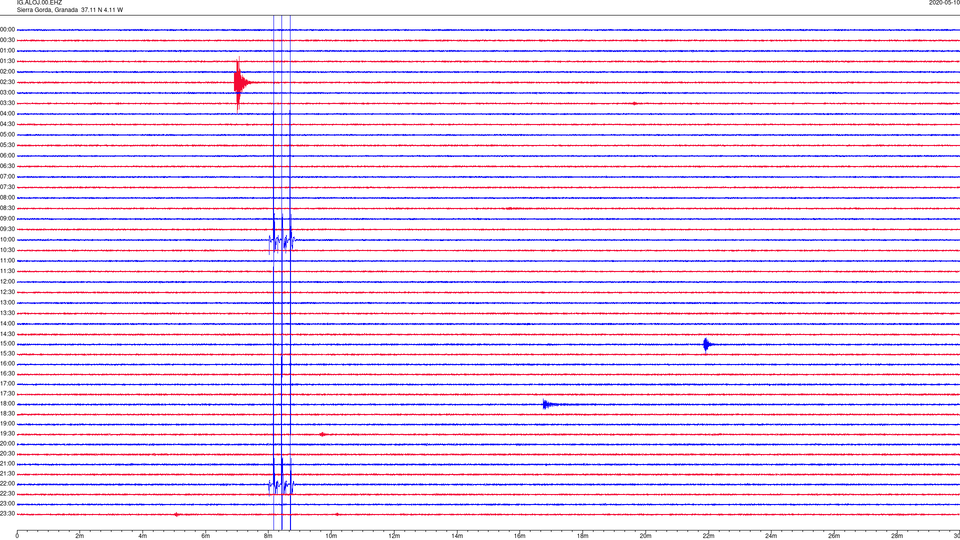Click the 08:00 time label
The width and height of the screenshot is (960, 540).
point(8,198)
